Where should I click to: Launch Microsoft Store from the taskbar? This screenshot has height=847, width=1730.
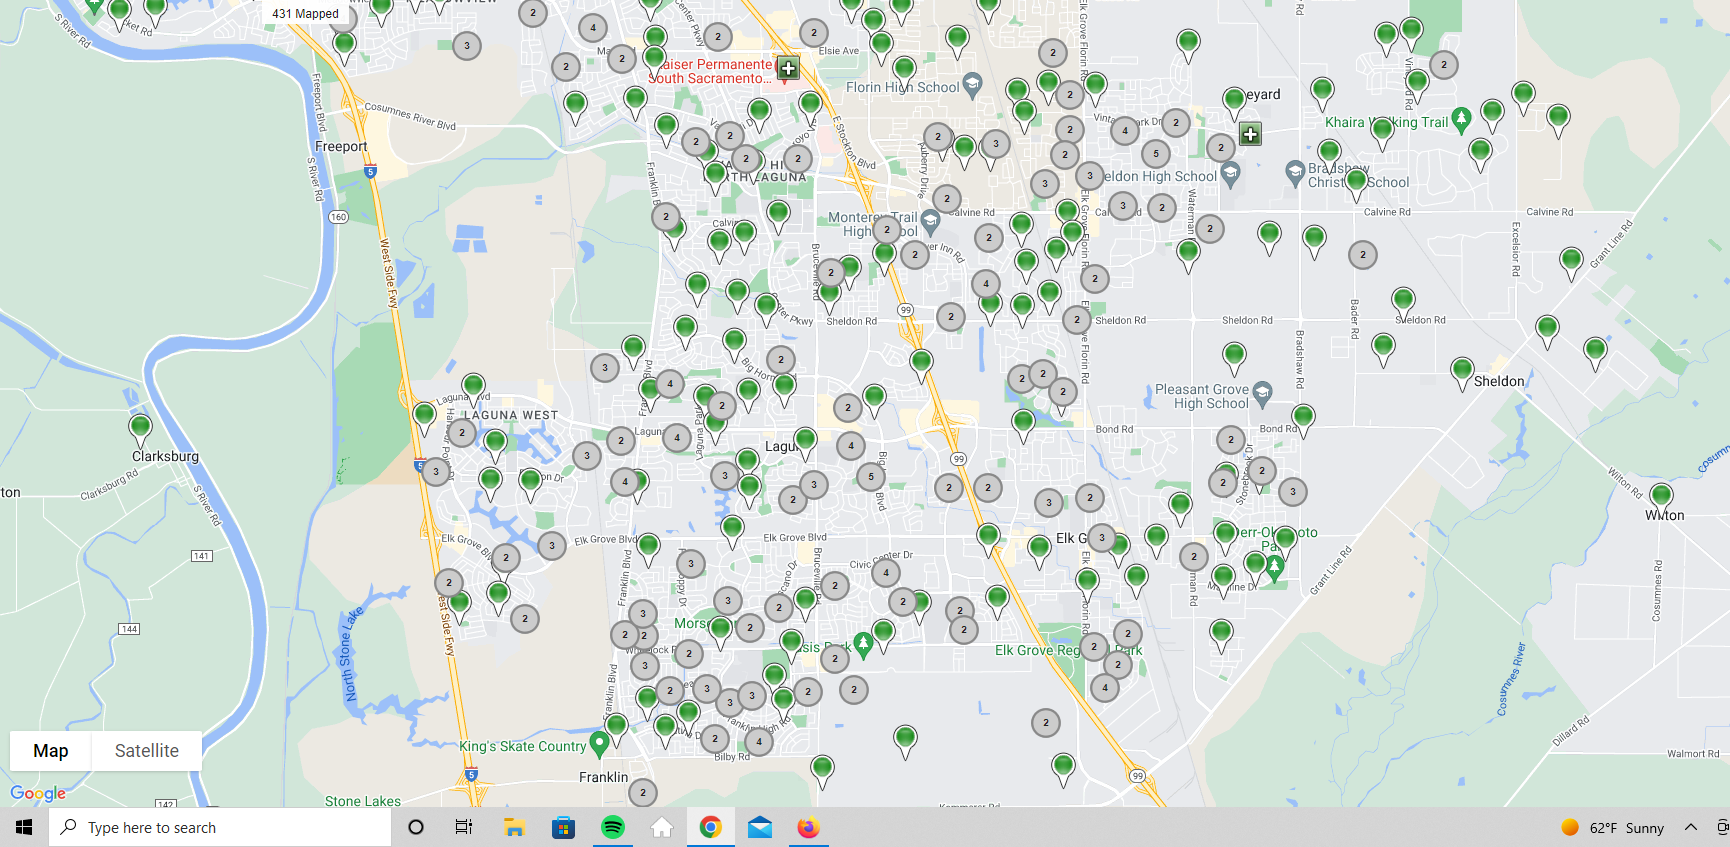[x=563, y=827]
